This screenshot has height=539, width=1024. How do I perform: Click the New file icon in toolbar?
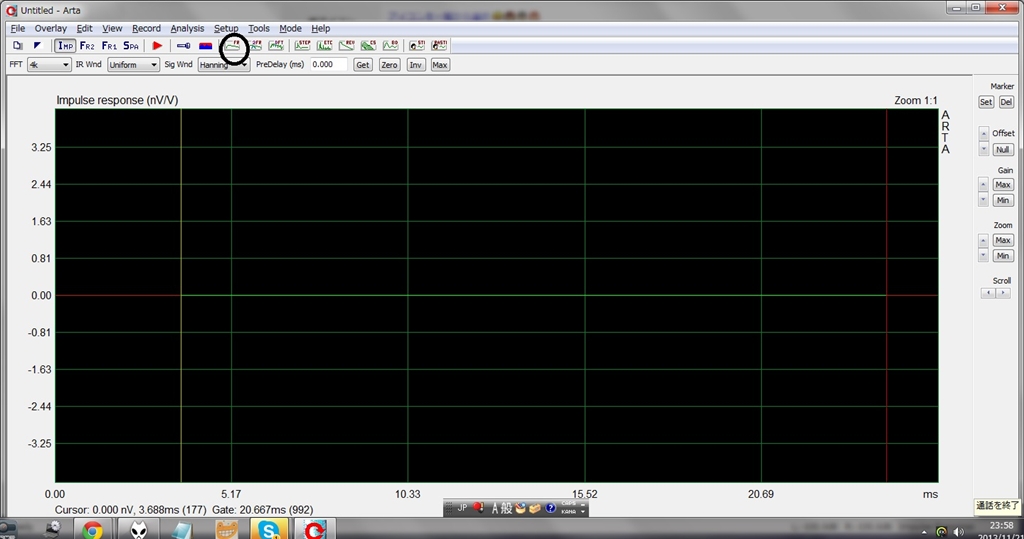coord(18,46)
